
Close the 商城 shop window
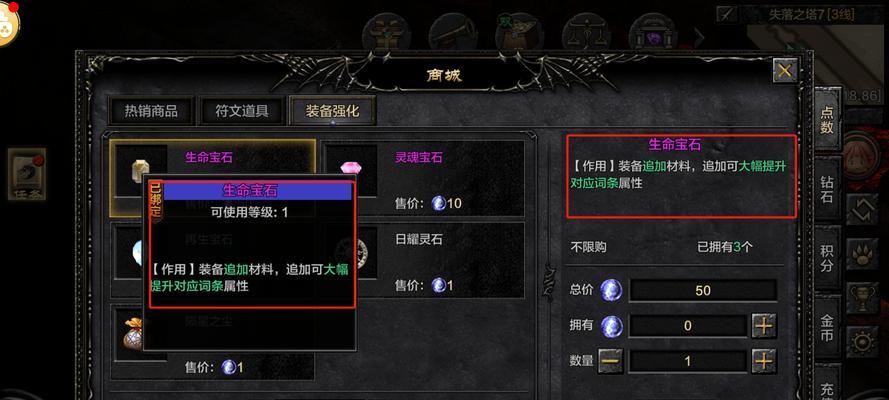(x=785, y=71)
